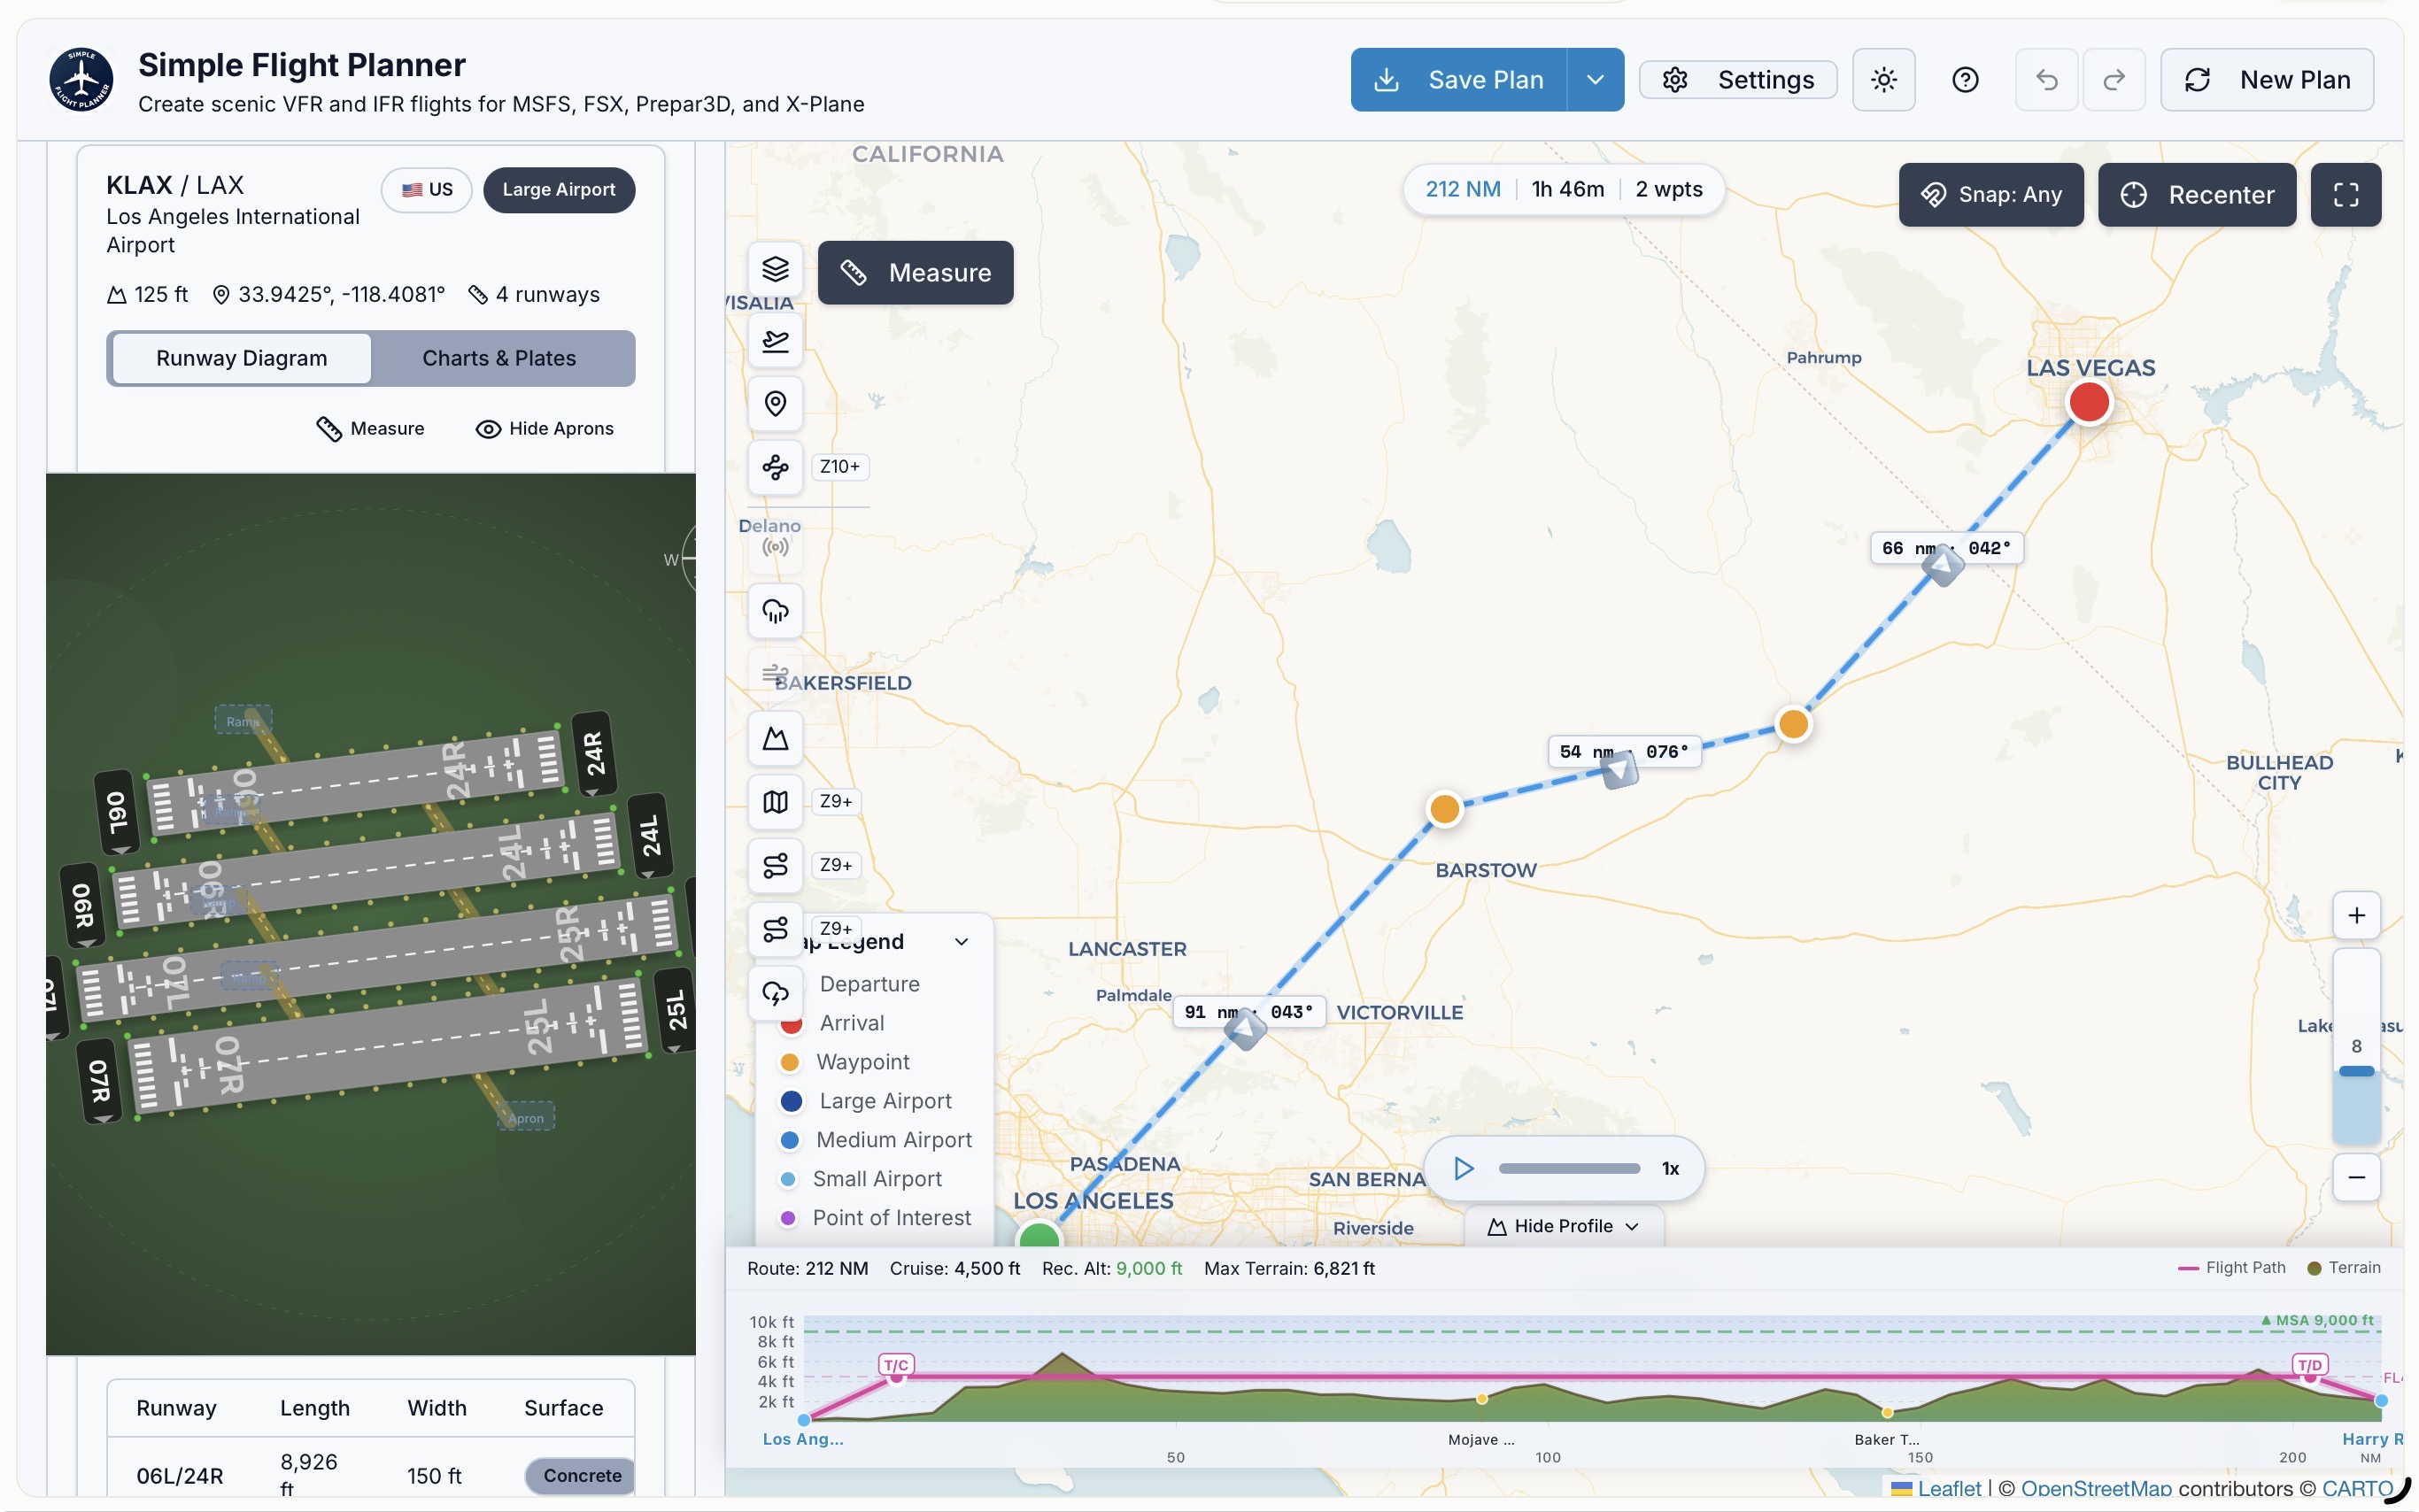Switch to Charts & Plates tab
The image size is (2419, 1512).
[499, 359]
